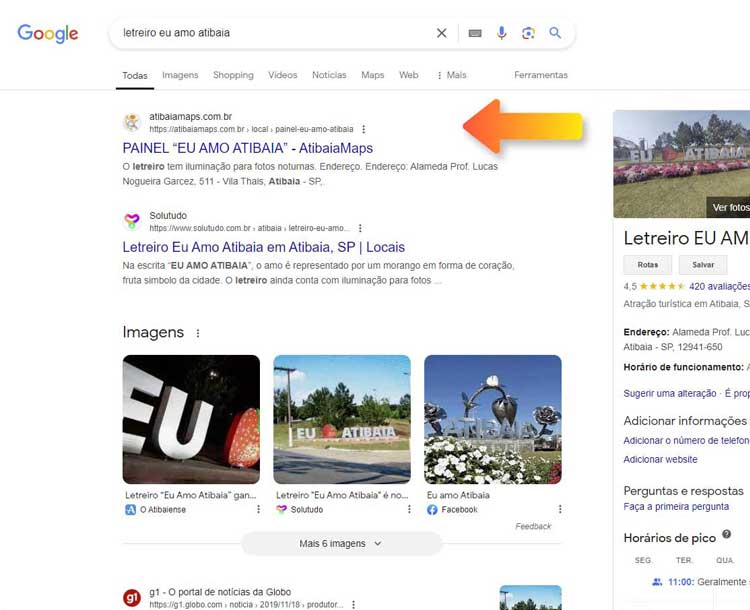Open the Facebook Atibaia flowers image thumbnail
750x610 pixels.
[493, 419]
